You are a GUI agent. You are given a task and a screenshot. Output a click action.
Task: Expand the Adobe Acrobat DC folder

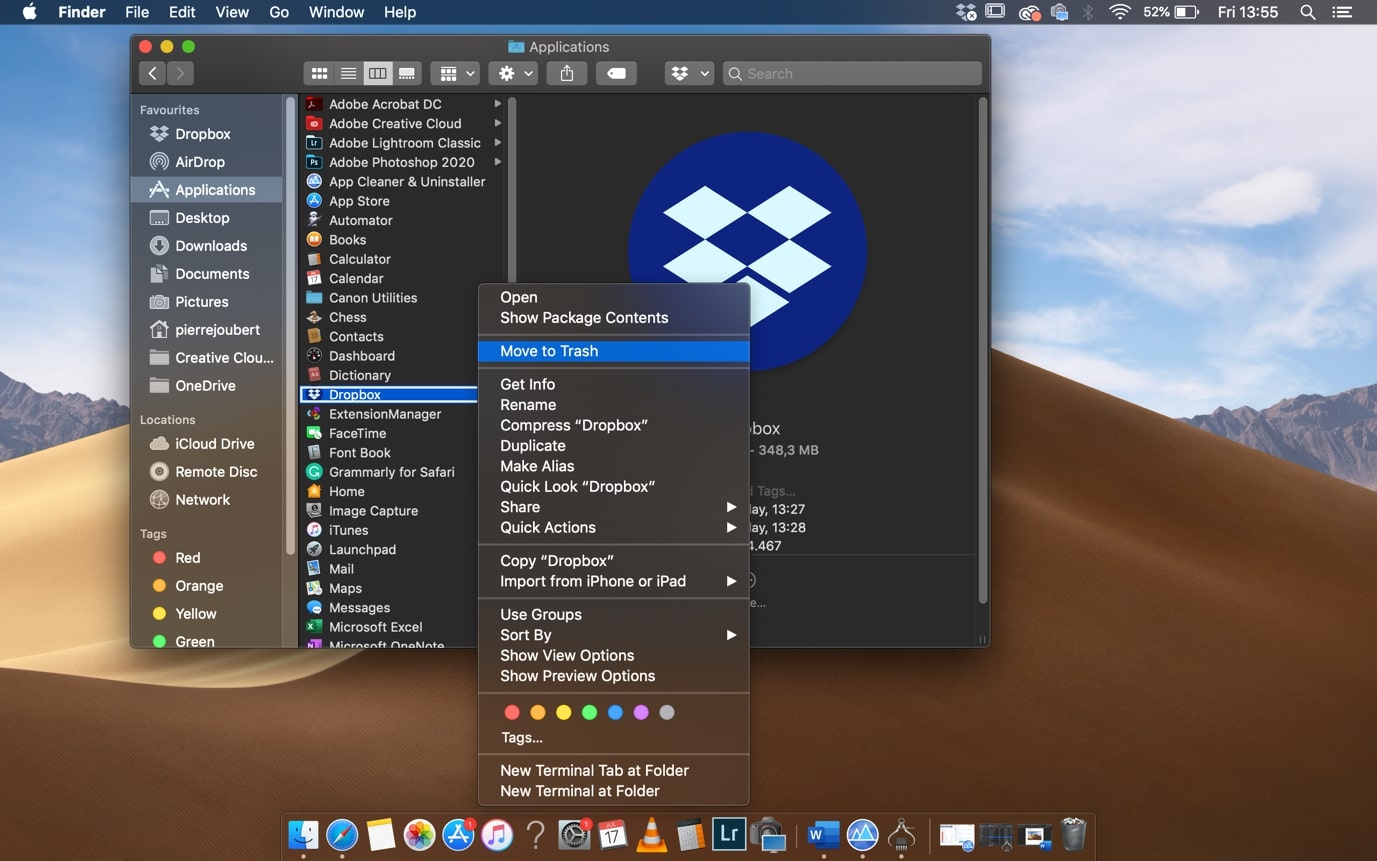(497, 104)
